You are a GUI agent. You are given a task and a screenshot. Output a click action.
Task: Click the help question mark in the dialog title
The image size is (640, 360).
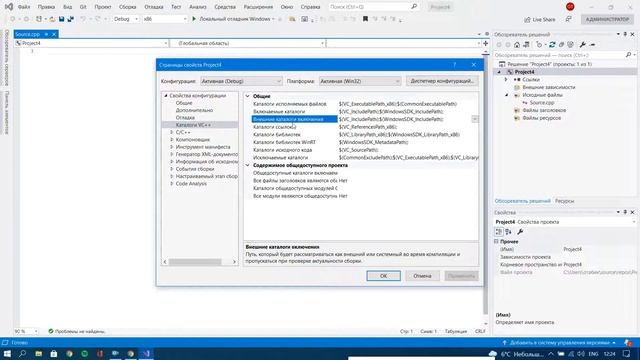tap(455, 64)
